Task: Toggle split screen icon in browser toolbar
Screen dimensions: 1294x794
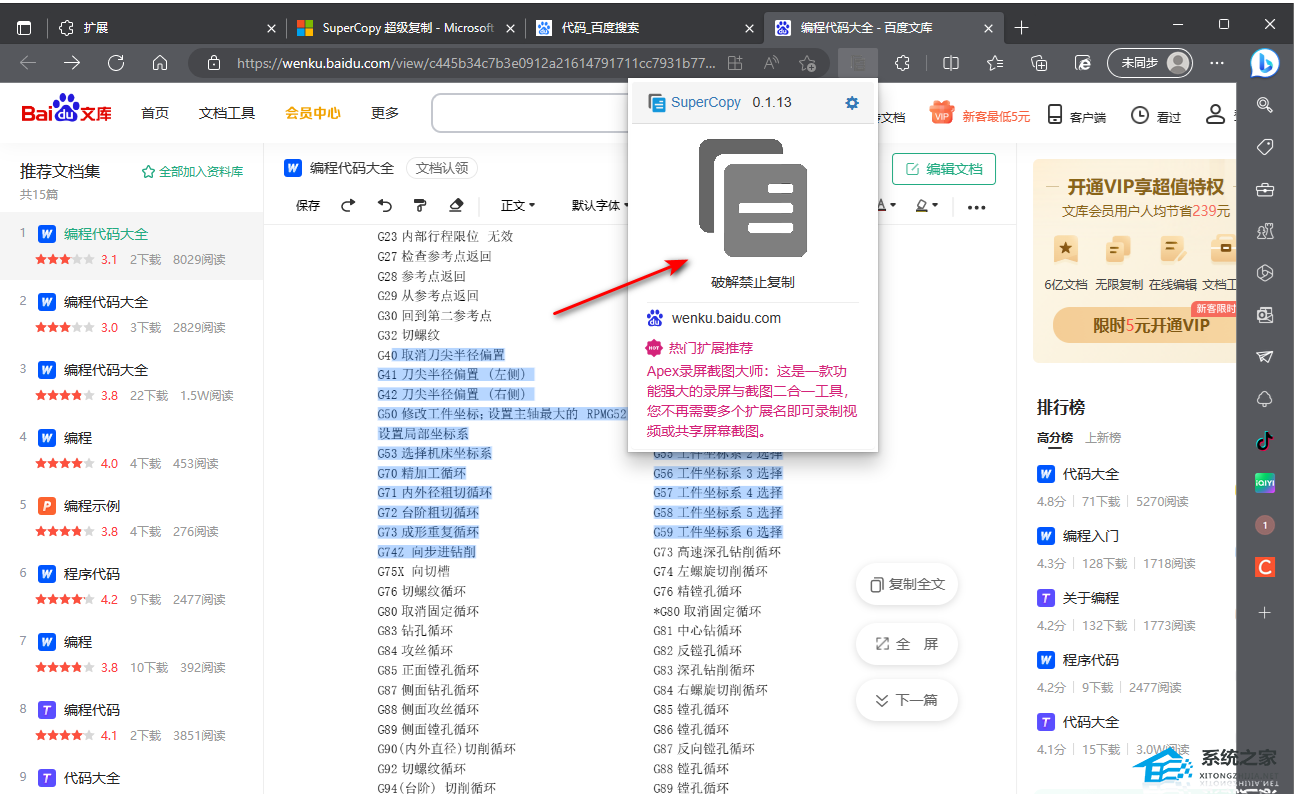Action: 951,63
